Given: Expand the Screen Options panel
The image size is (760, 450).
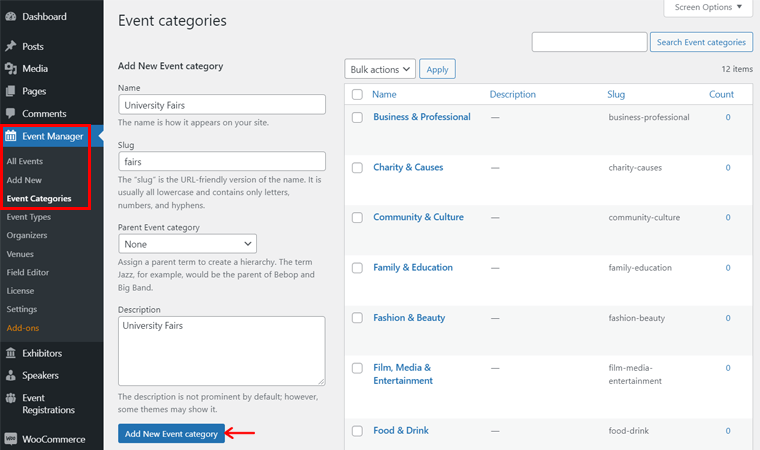Looking at the screenshot, I should [709, 8].
